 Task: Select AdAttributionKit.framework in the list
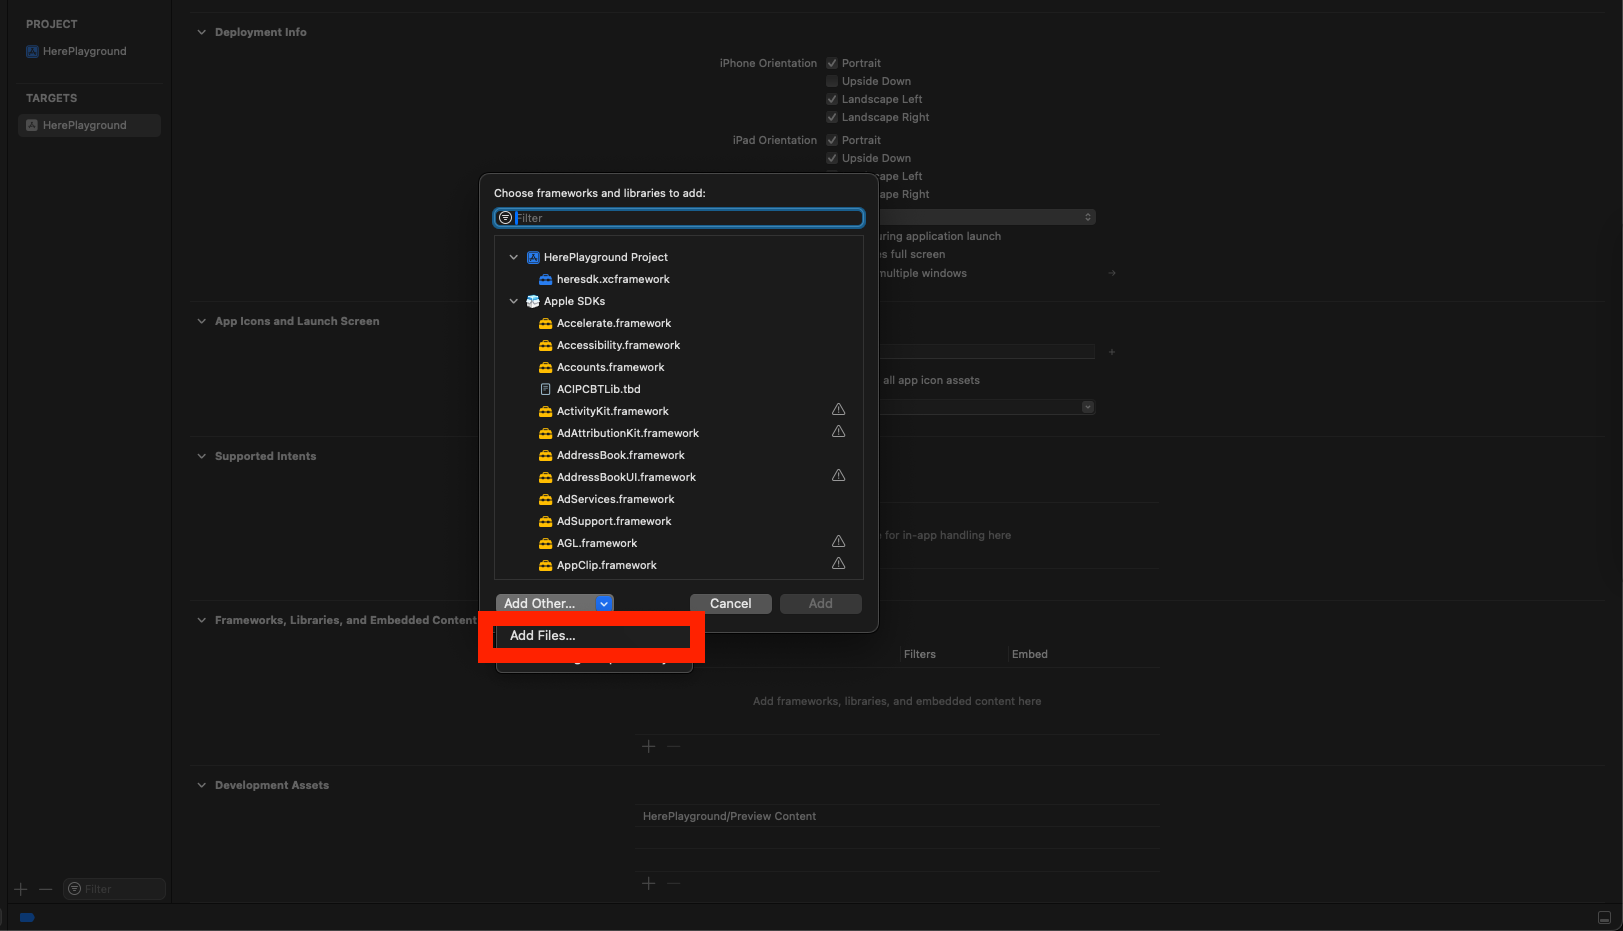tap(679, 433)
